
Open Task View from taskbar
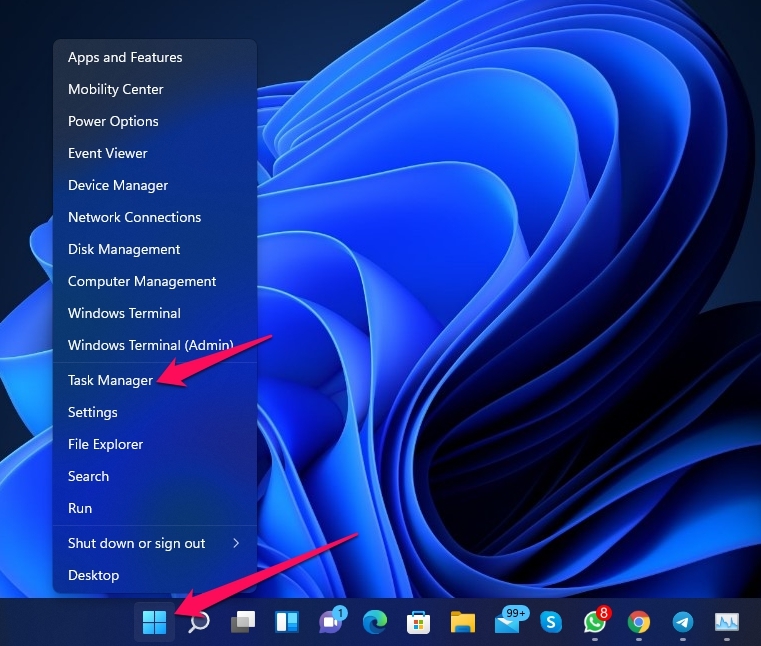click(x=243, y=622)
